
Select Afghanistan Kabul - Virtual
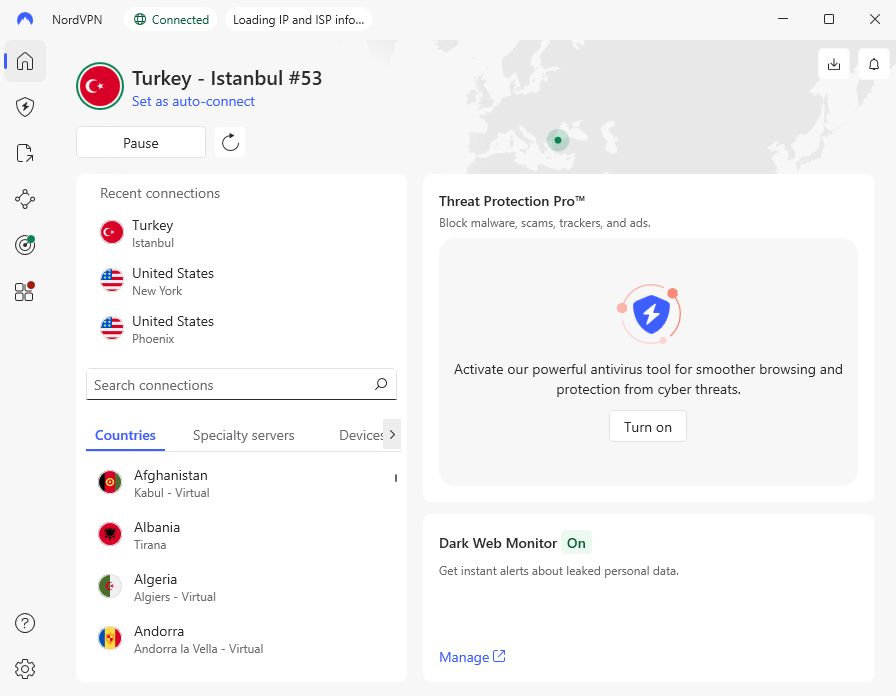240,483
